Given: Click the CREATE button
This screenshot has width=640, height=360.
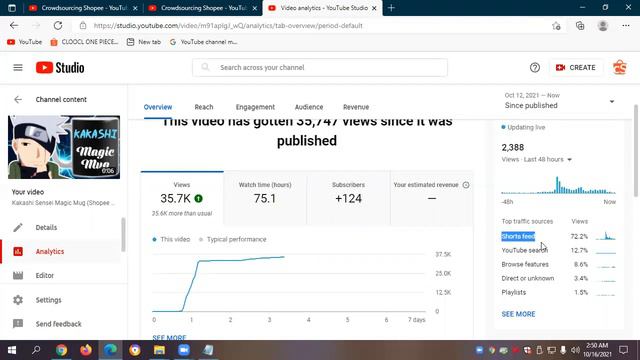Looking at the screenshot, I should click(576, 68).
